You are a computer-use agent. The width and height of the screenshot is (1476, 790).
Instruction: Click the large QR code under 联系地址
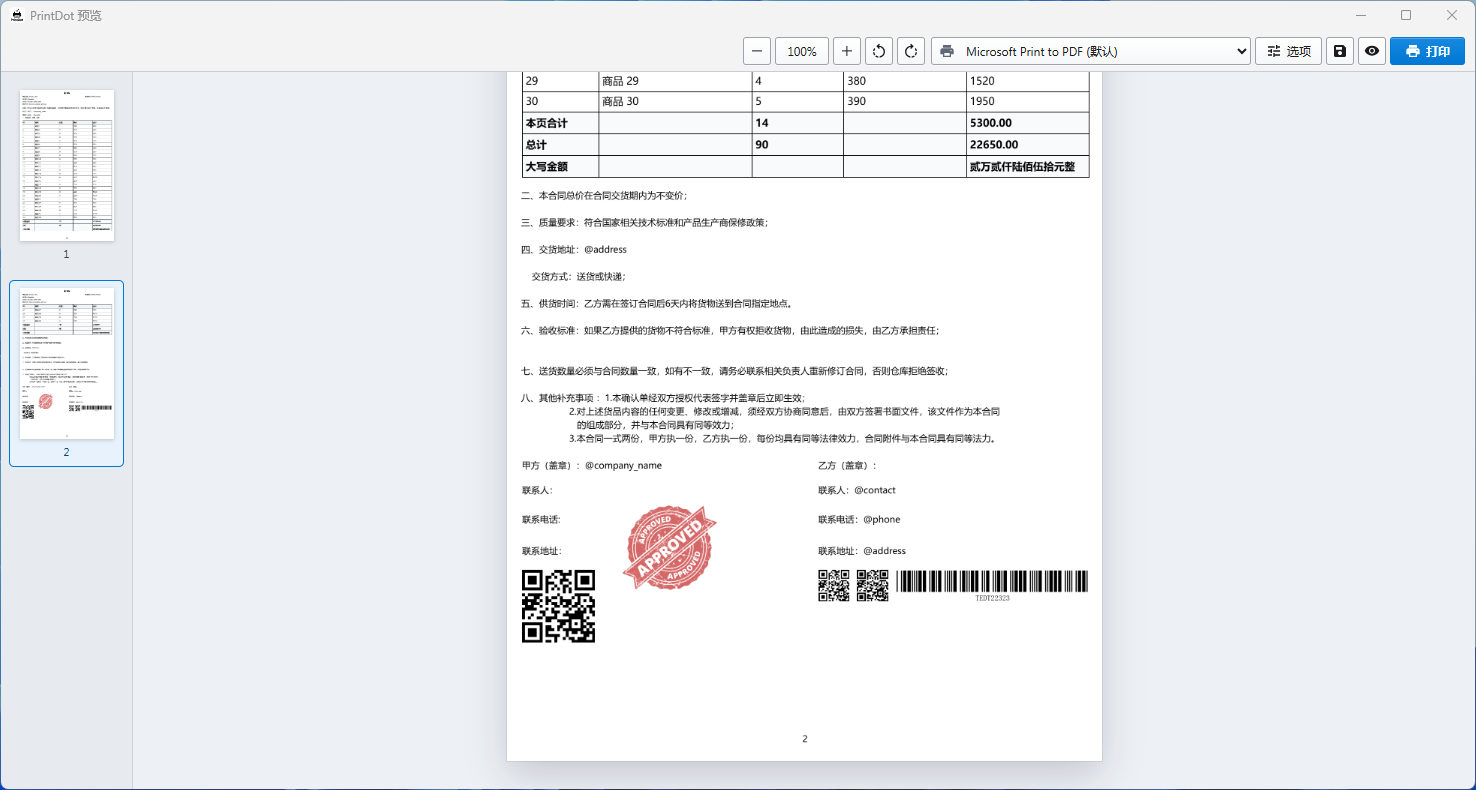tap(558, 606)
